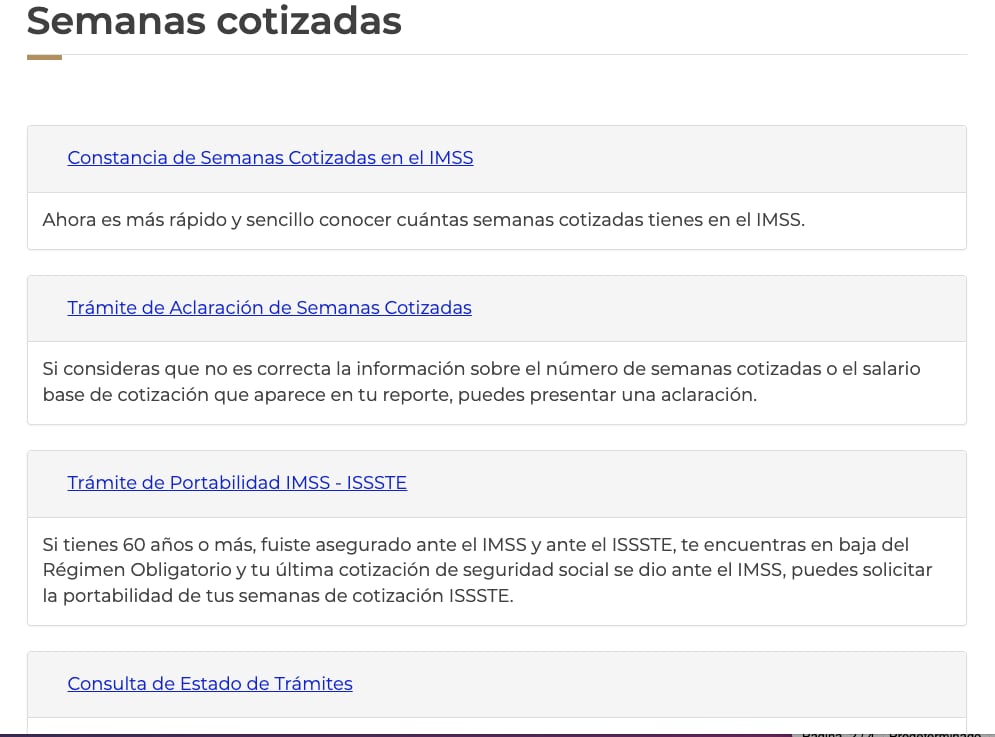Screen dimensions: 995x737
Task: Open the "Trámite de Aclaración de Semanas Cotizadas" link
Action: click(x=269, y=308)
